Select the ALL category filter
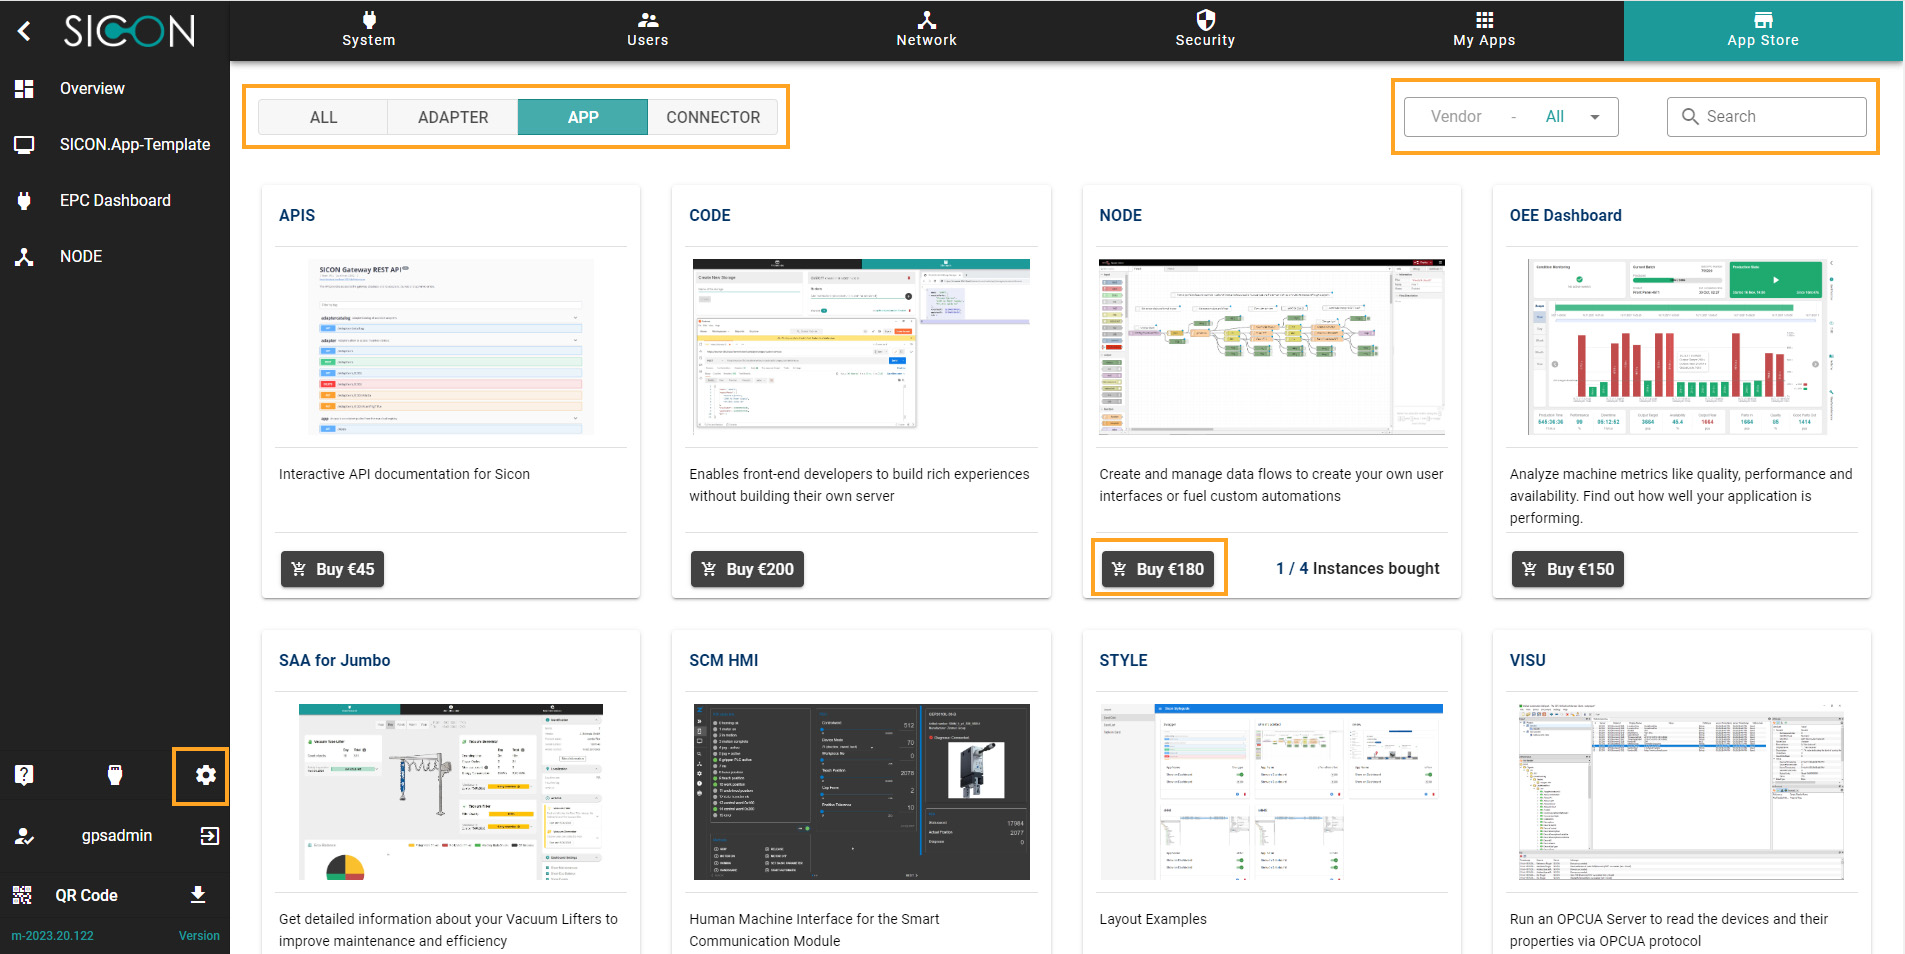Viewport: 1905px width, 954px height. (x=323, y=117)
